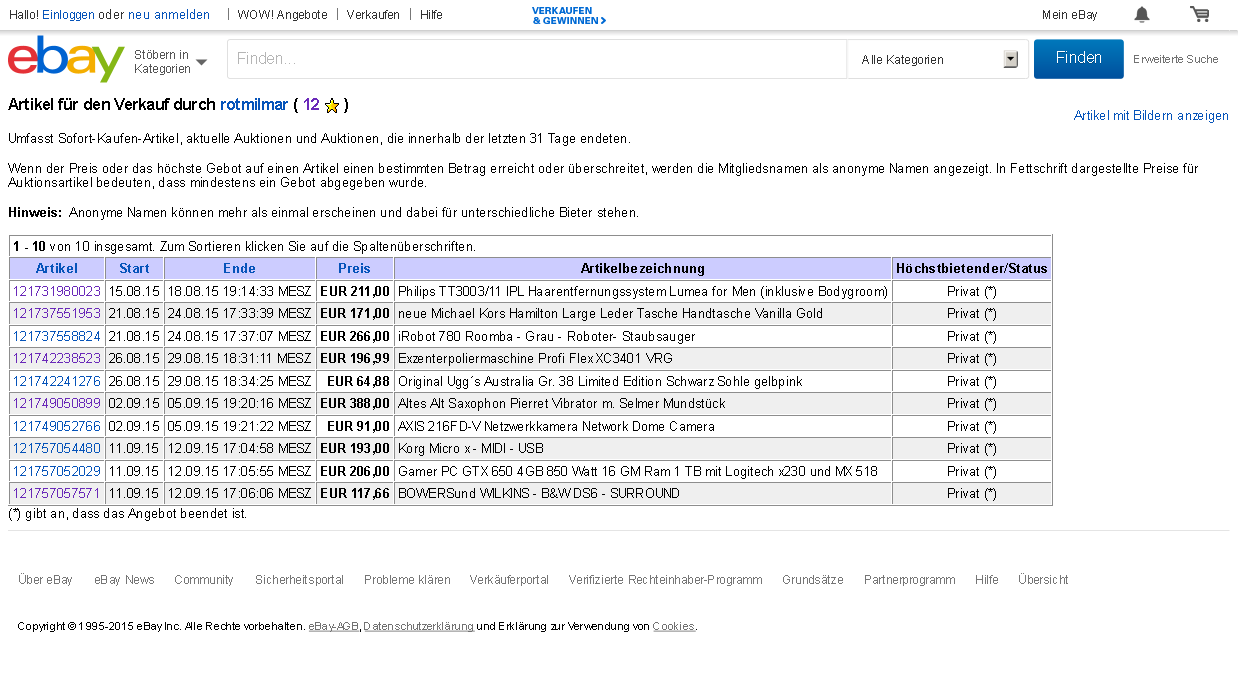
Task: Open Verkäuferportal footer link
Action: [509, 580]
